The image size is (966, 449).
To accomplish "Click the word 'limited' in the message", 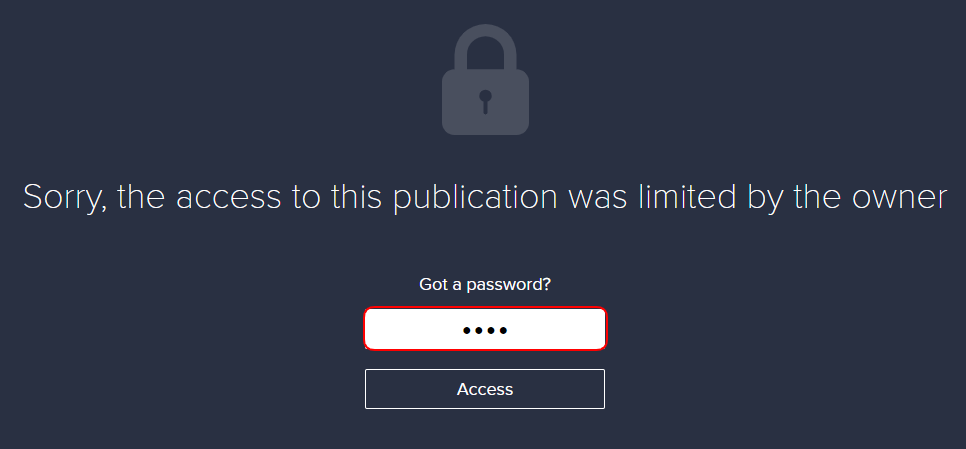I will 686,196.
